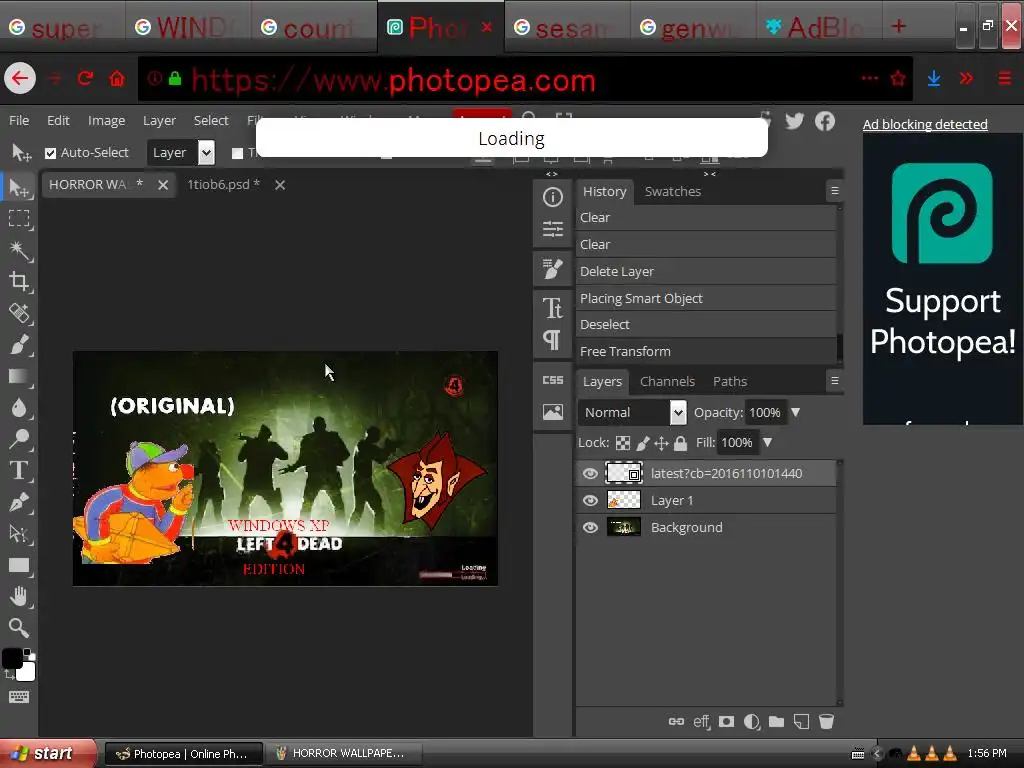Open the Image menu
Image resolution: width=1024 pixels, height=768 pixels.
(x=106, y=120)
